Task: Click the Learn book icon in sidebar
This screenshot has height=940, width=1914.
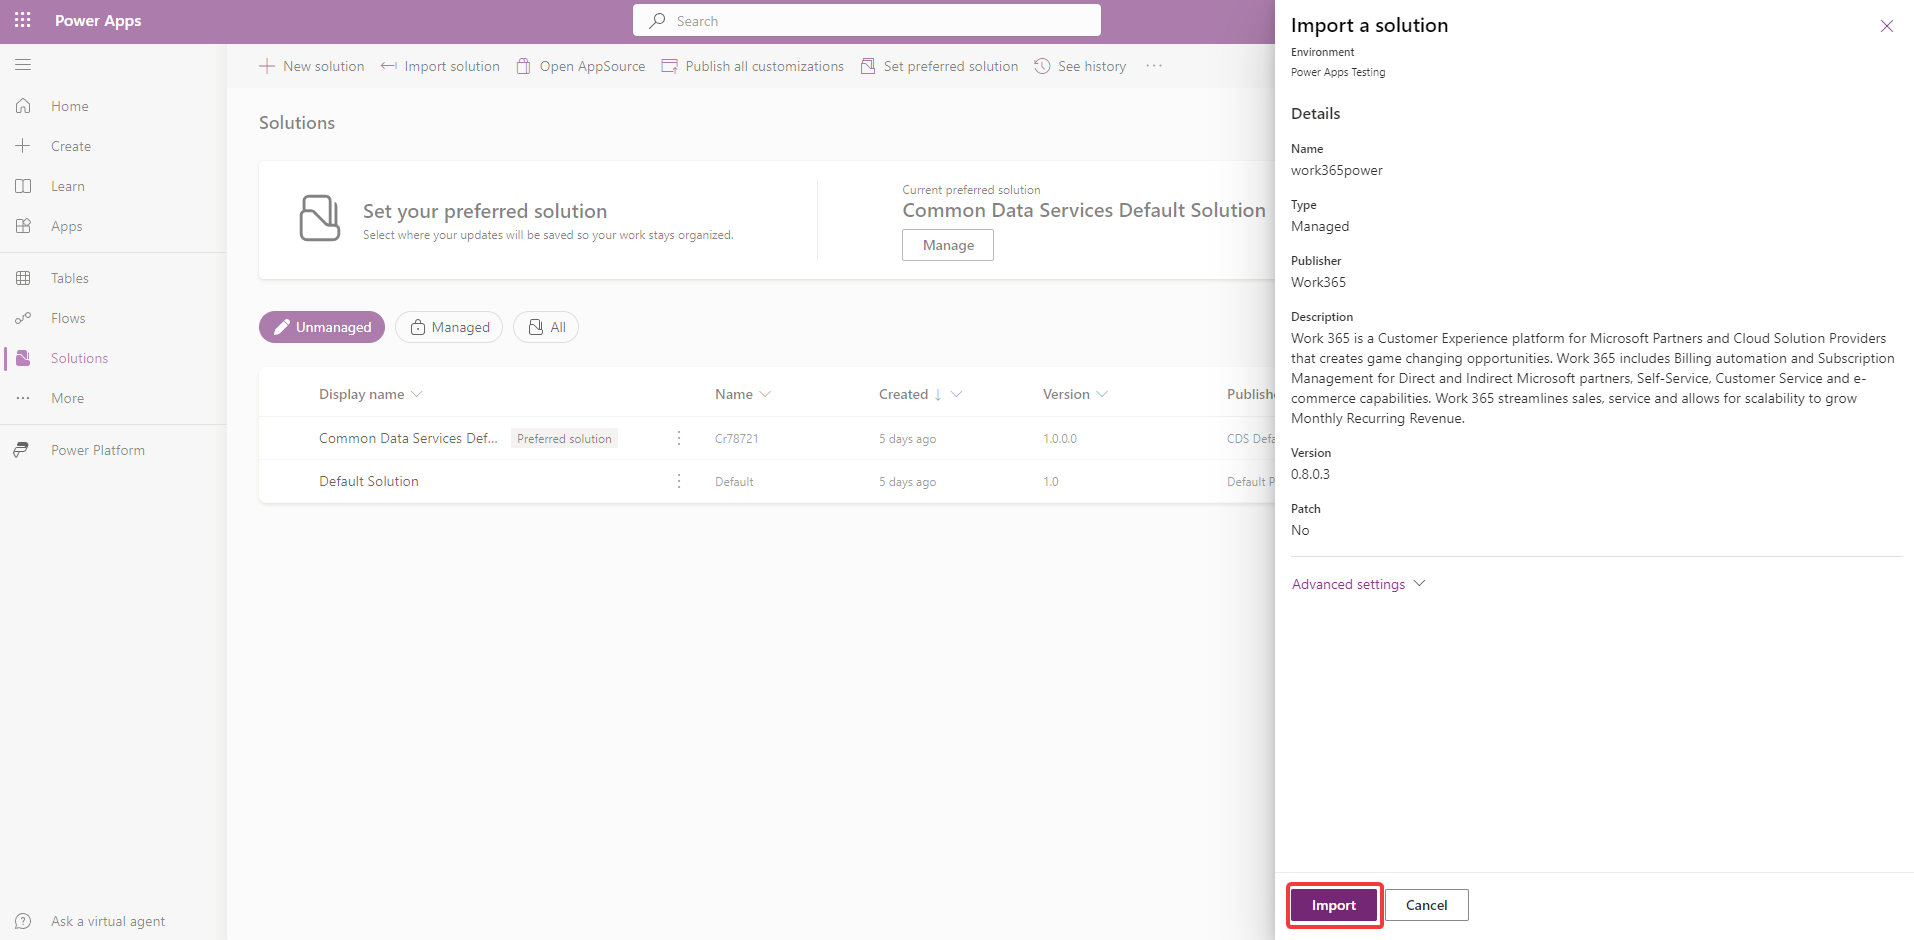Action: point(23,186)
